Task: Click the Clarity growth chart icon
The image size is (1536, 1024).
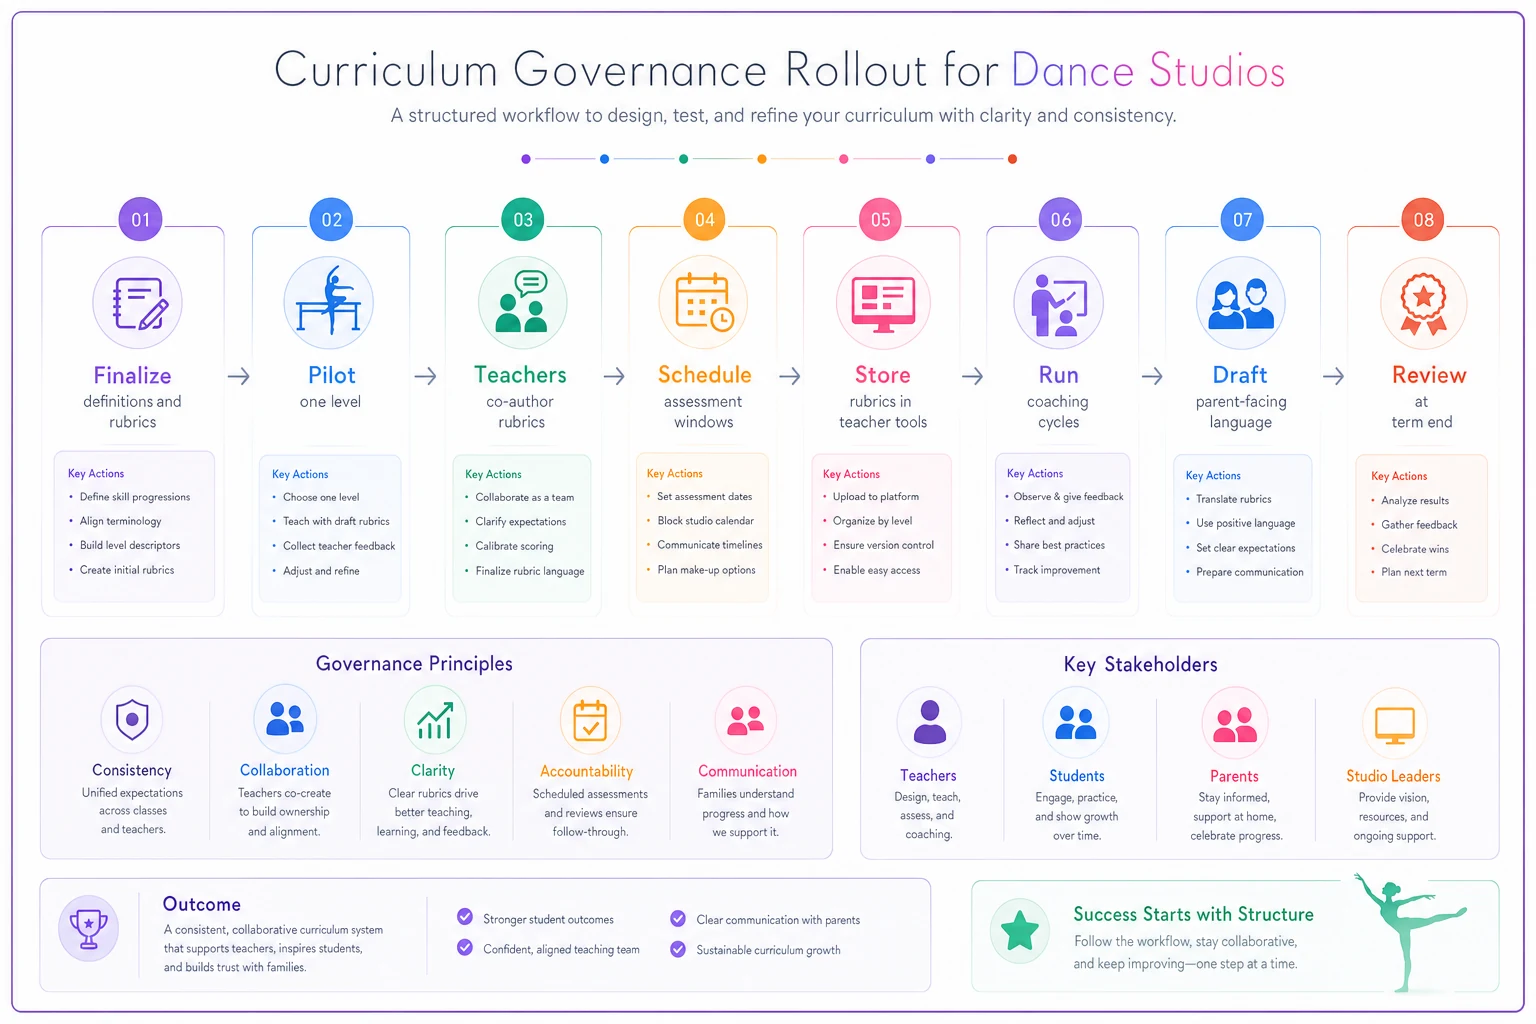Action: pos(434,718)
